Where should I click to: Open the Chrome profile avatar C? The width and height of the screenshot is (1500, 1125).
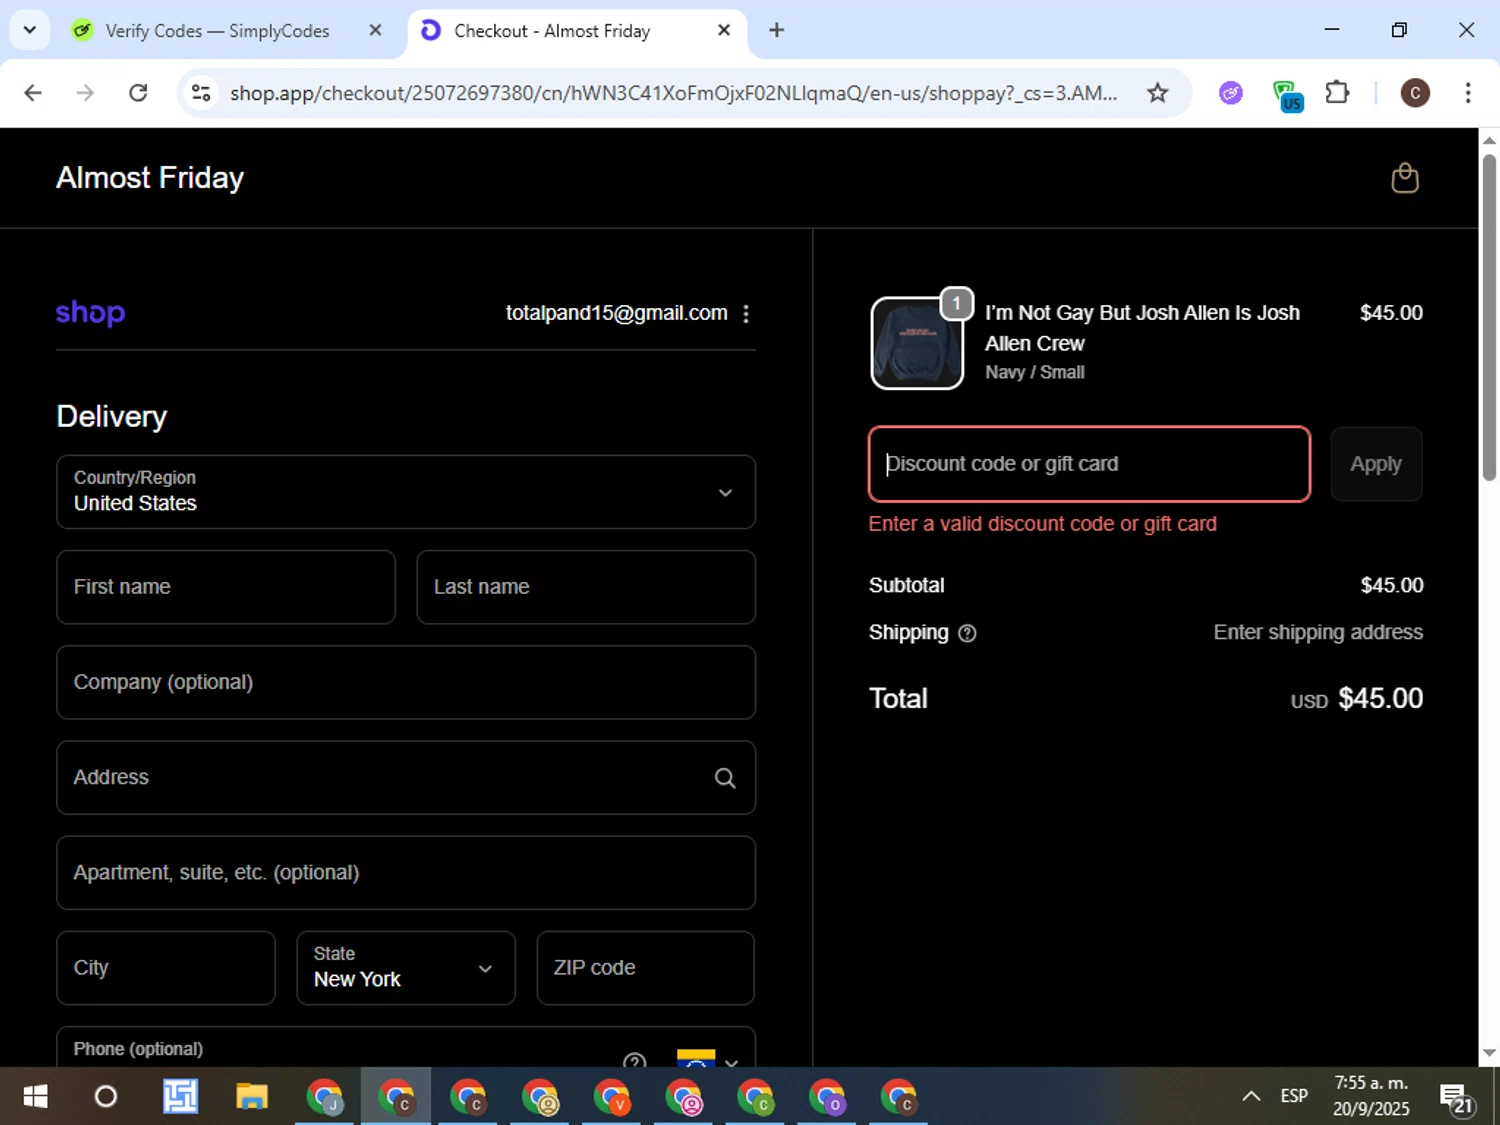(x=1414, y=93)
